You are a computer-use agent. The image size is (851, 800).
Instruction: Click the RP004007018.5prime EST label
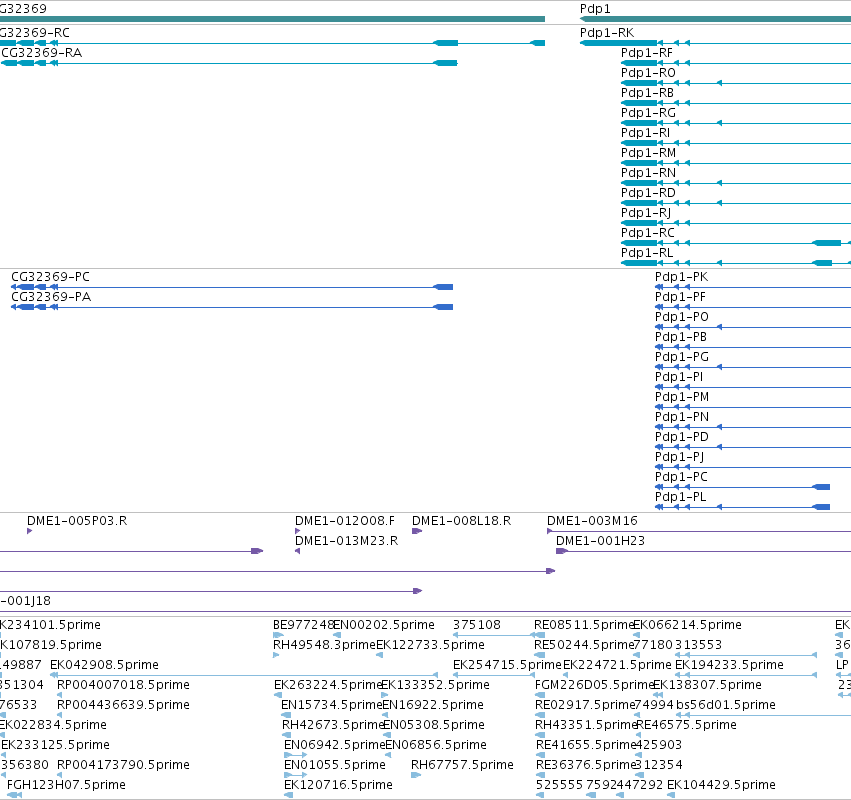pos(123,685)
